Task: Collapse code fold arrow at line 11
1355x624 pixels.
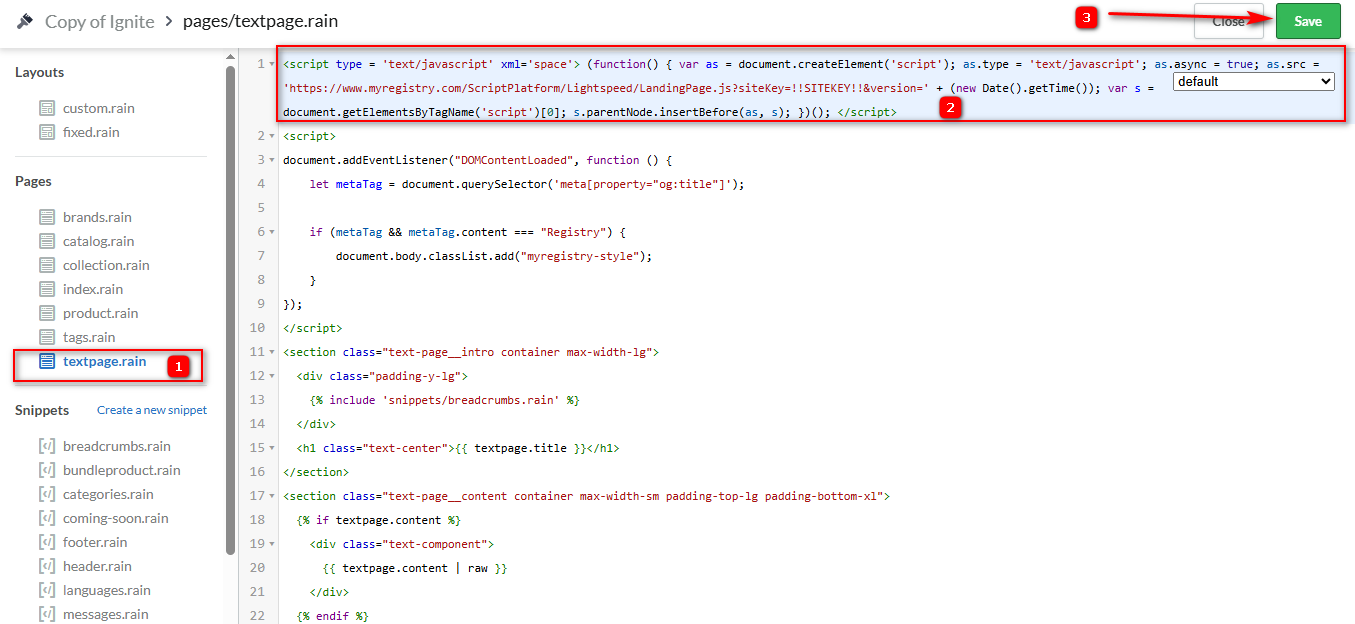Action: tap(272, 352)
